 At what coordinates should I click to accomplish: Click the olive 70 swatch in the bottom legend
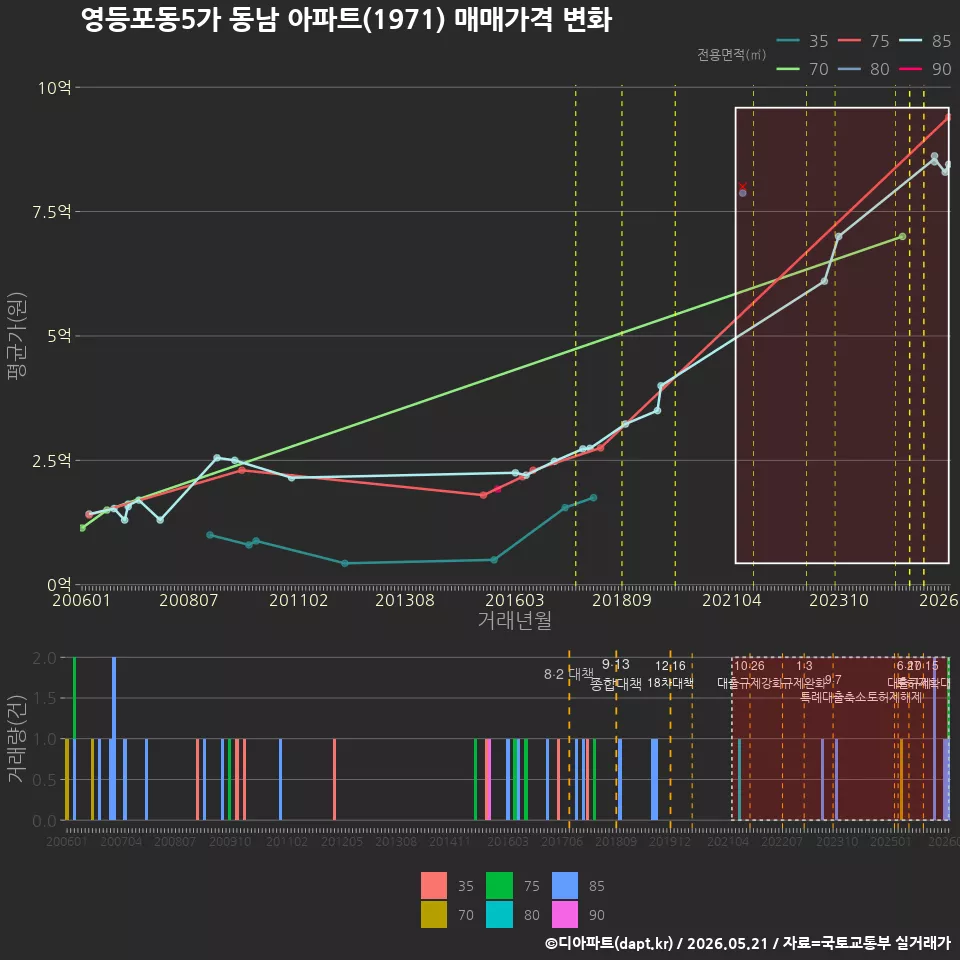(x=433, y=915)
